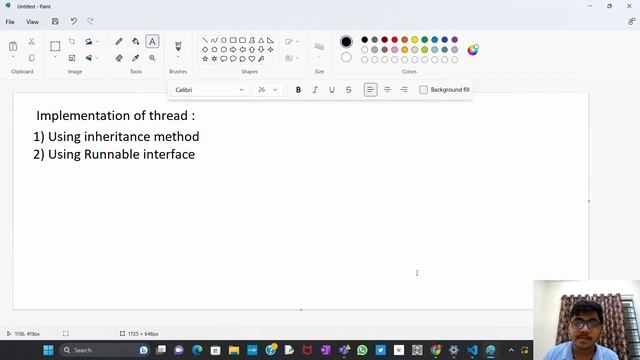Choose the green palette color
The height and width of the screenshot is (360, 640).
424,40
